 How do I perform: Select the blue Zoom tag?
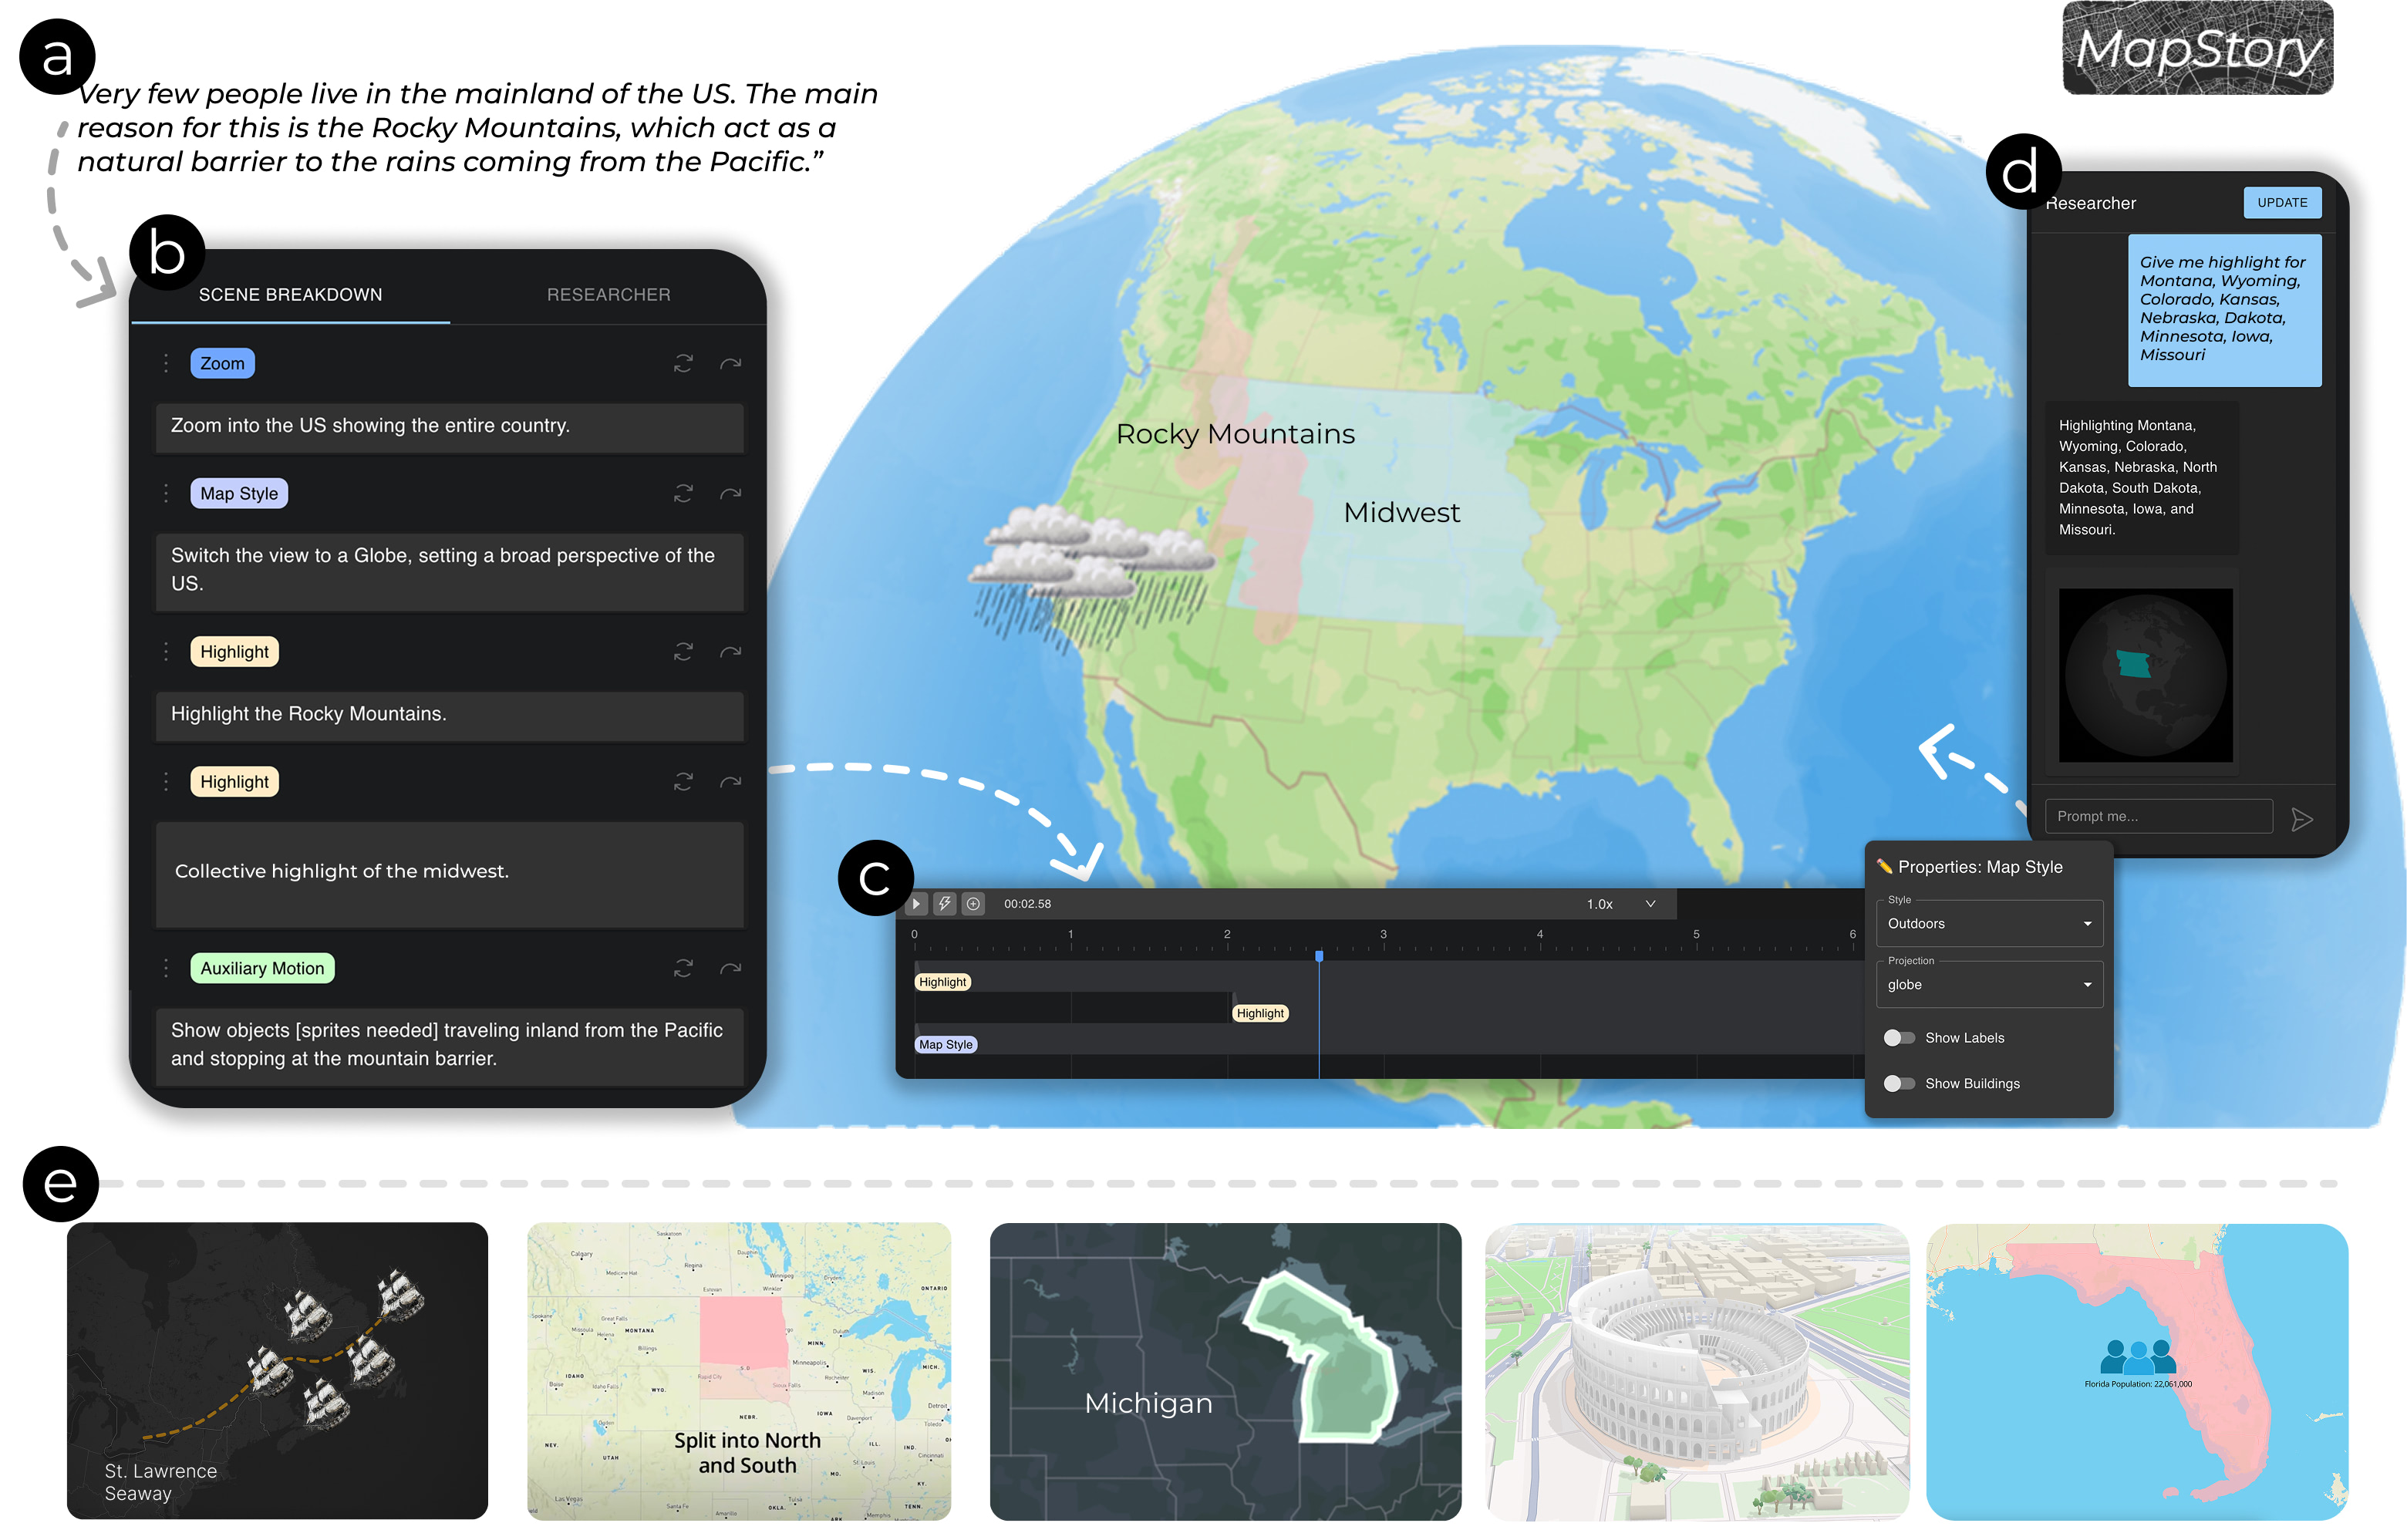click(222, 364)
